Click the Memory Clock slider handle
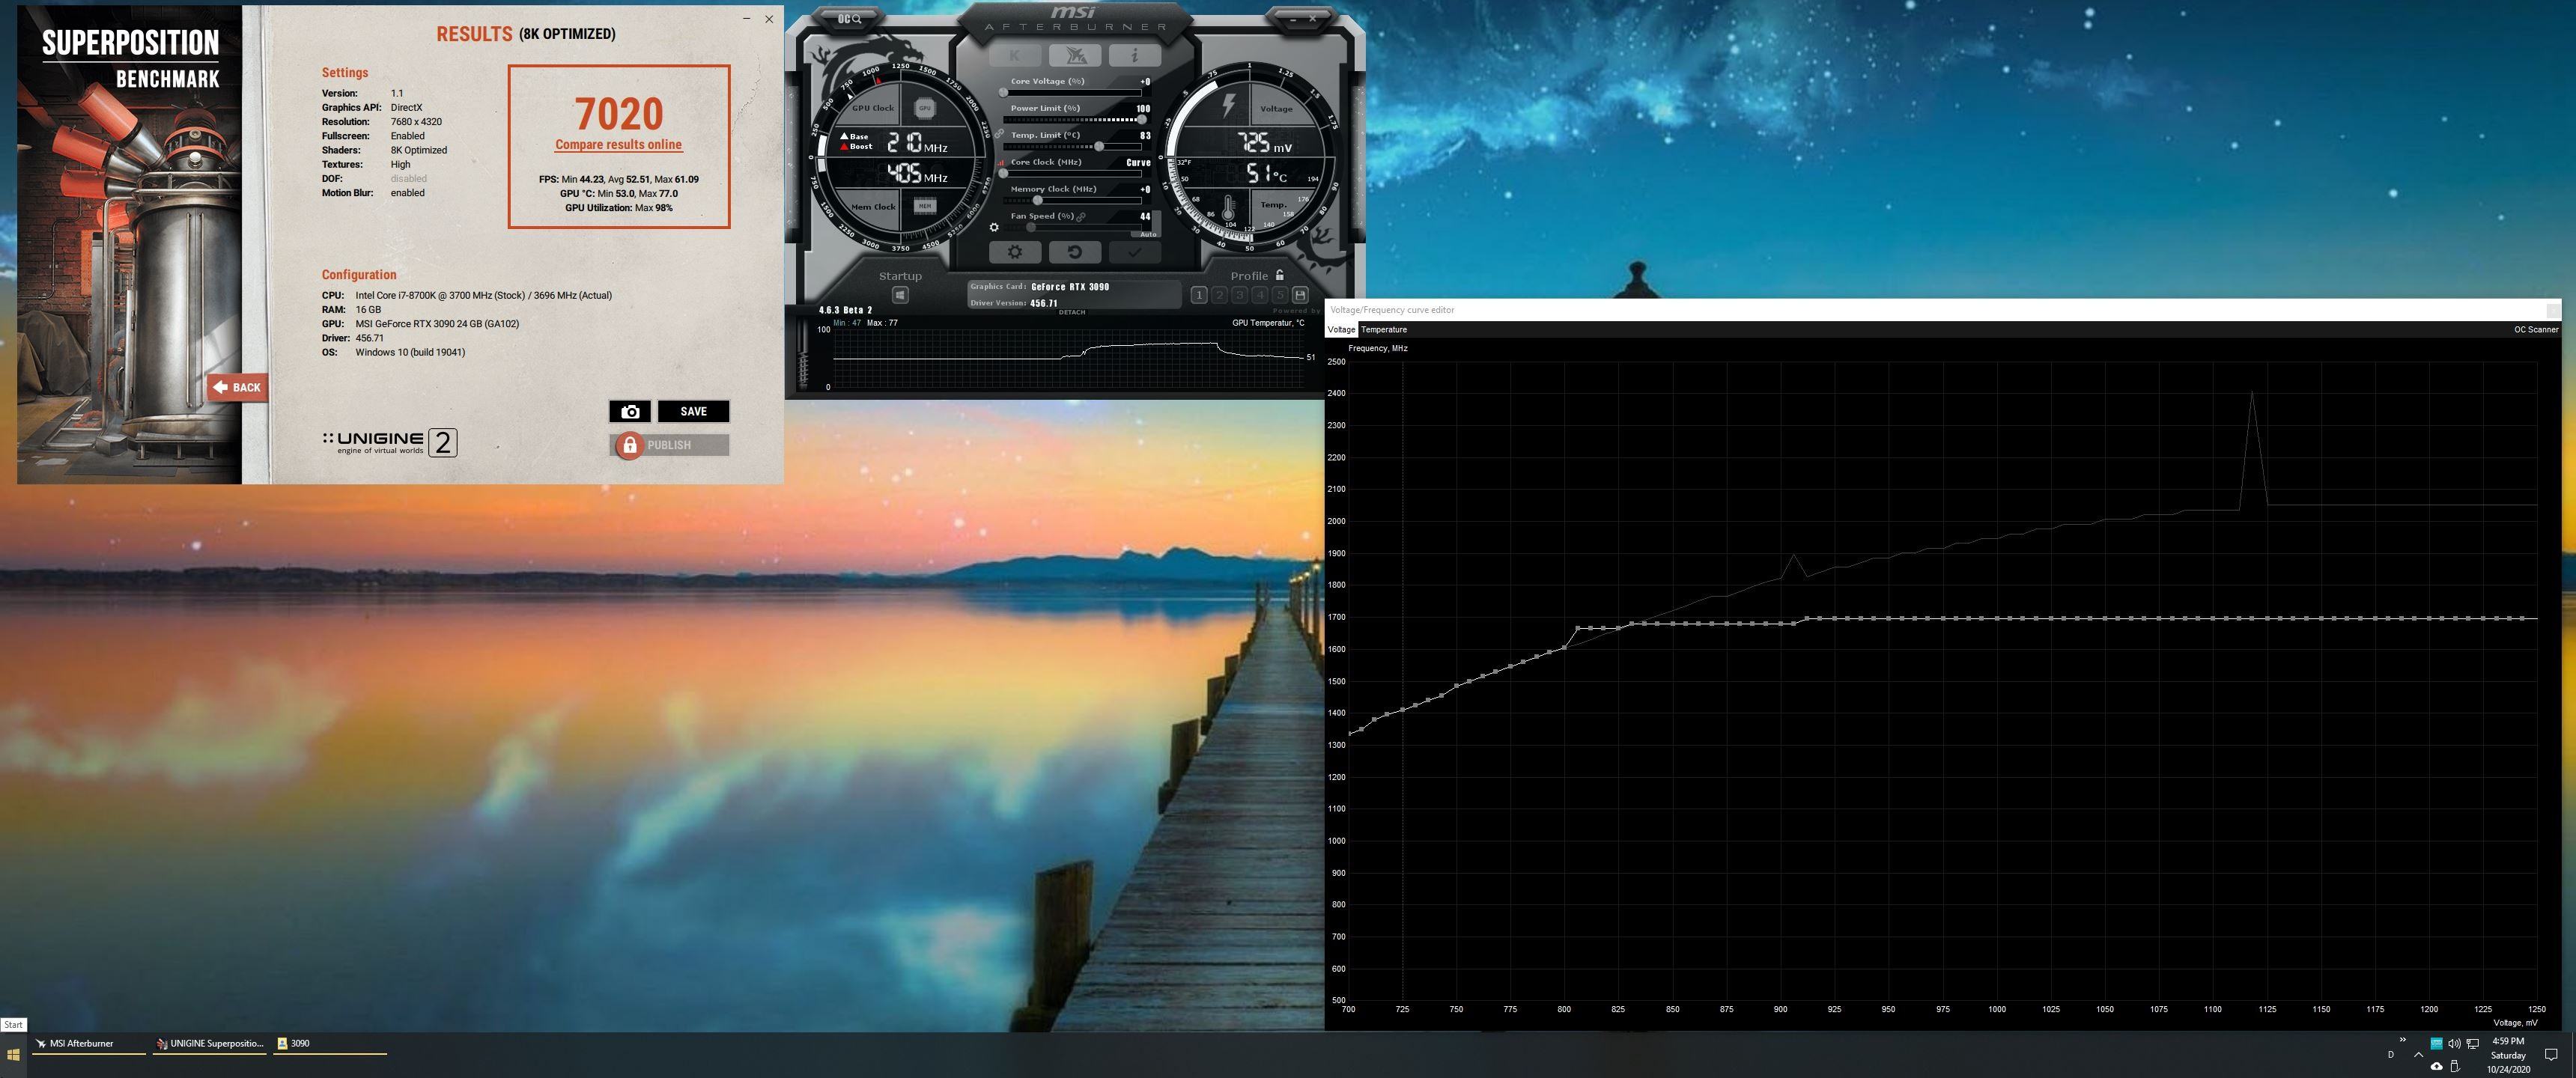 [1037, 200]
